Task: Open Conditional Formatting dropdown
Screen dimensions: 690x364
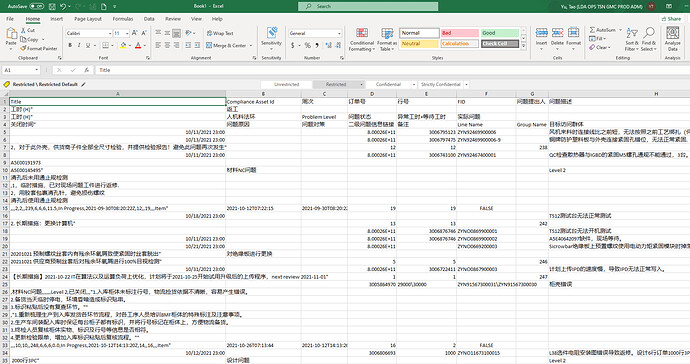Action: point(362,39)
